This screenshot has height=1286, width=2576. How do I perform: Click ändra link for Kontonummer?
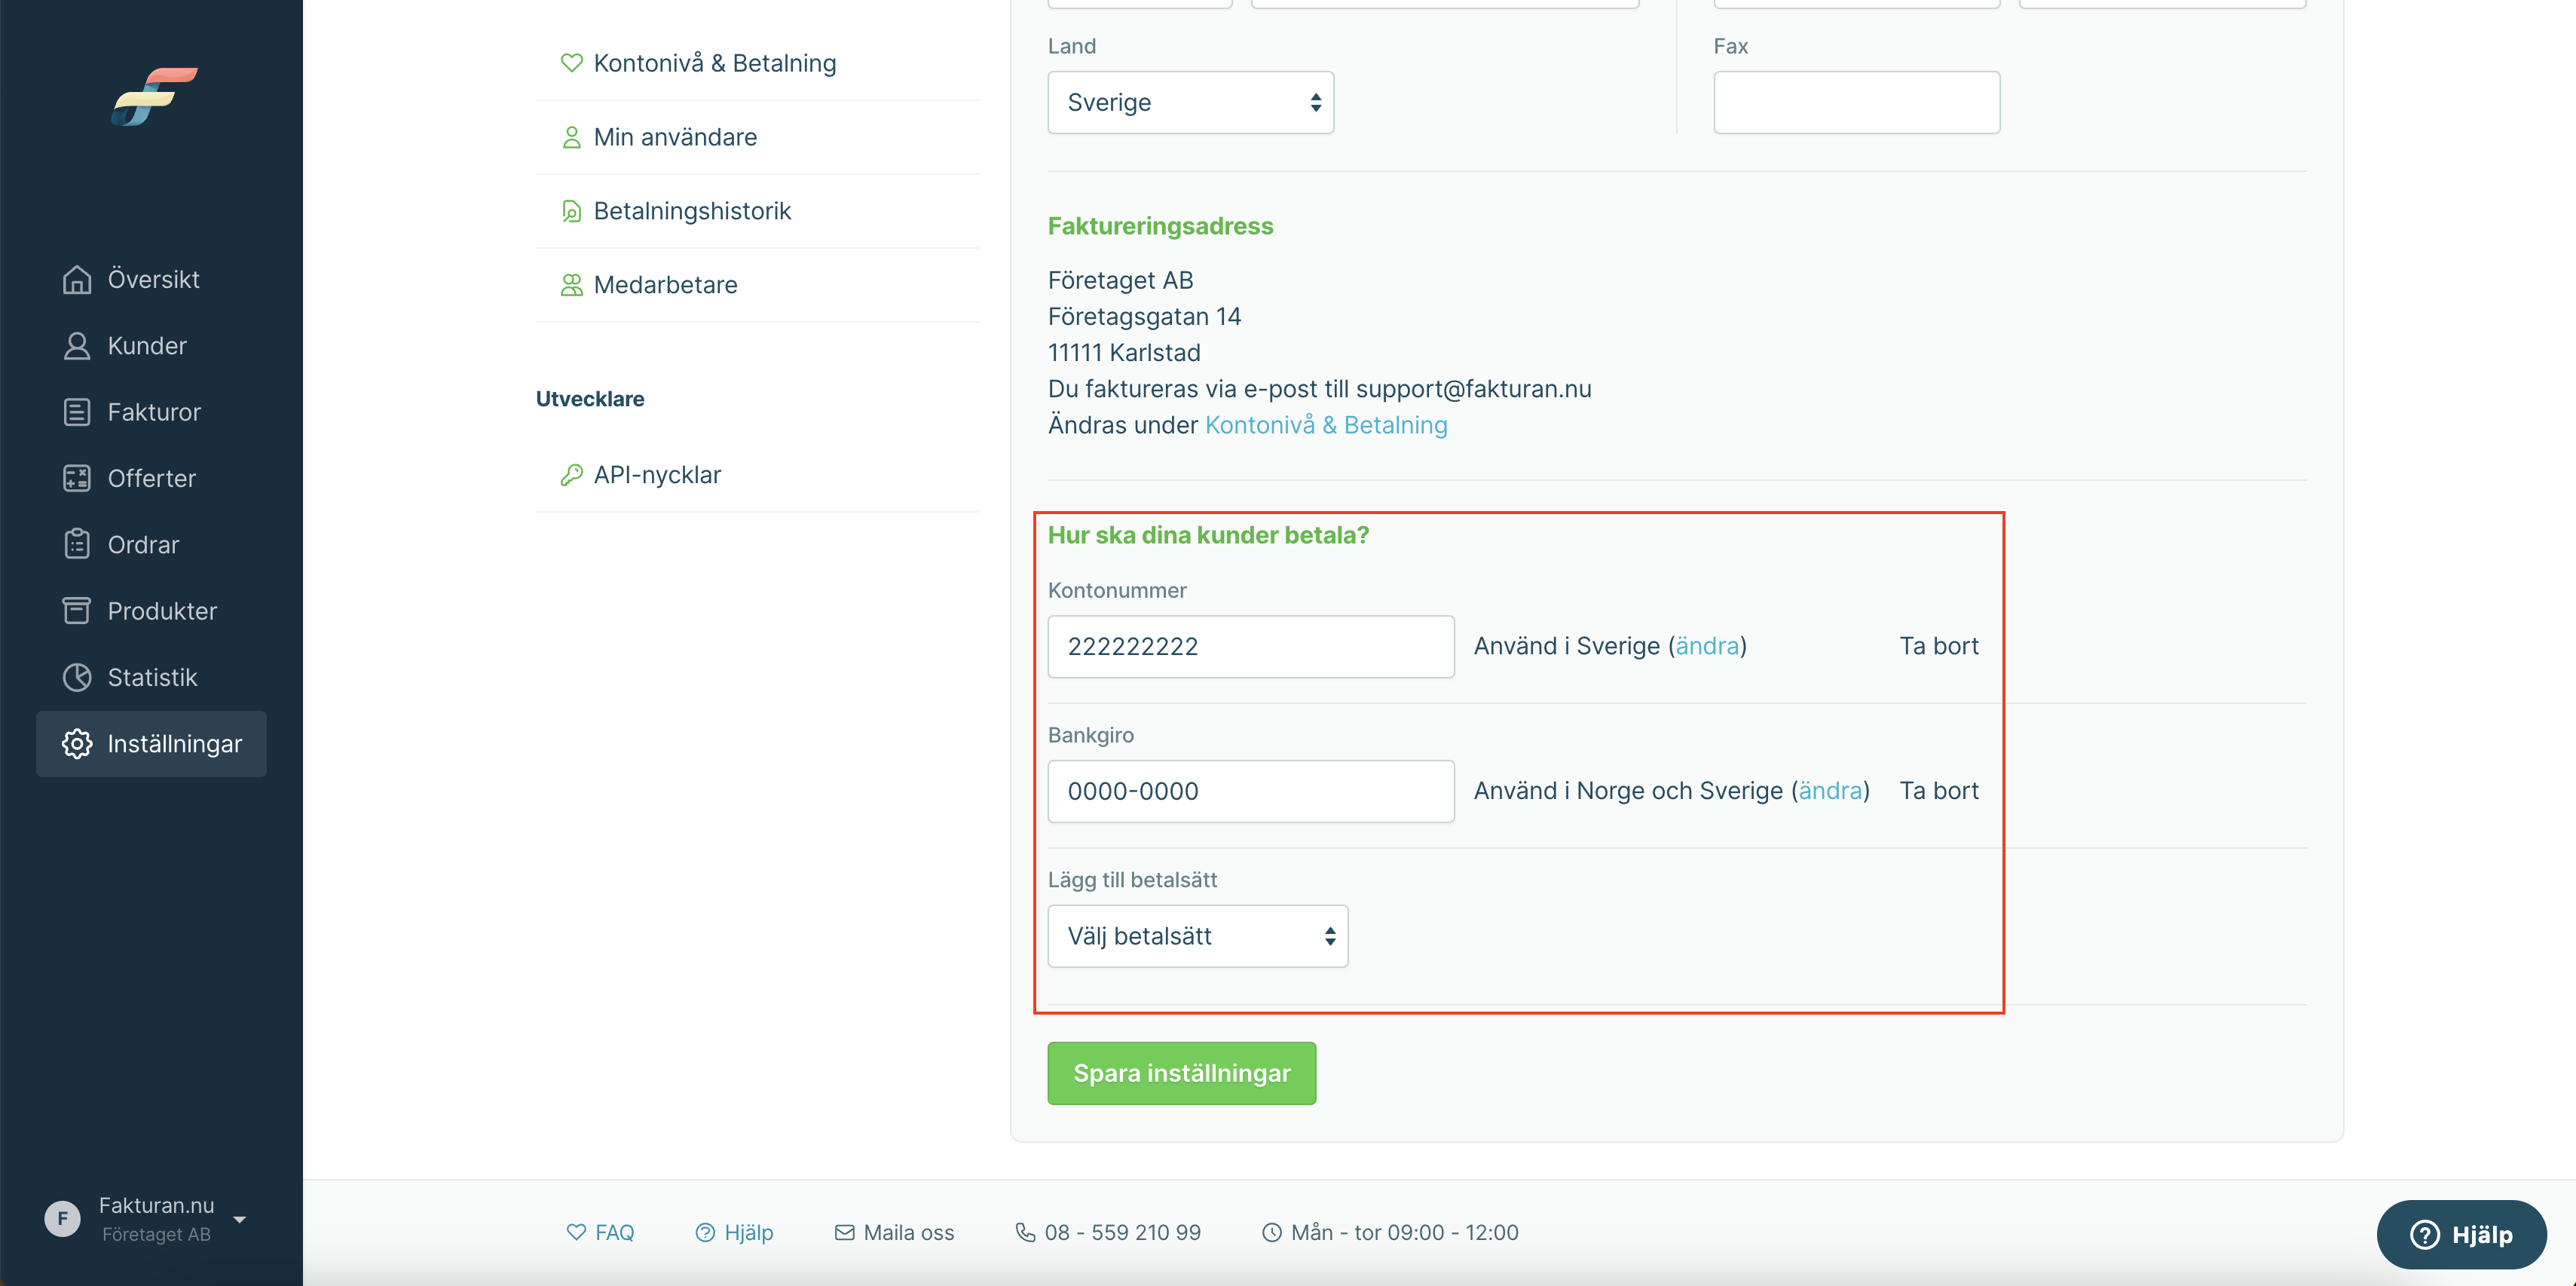click(1707, 646)
